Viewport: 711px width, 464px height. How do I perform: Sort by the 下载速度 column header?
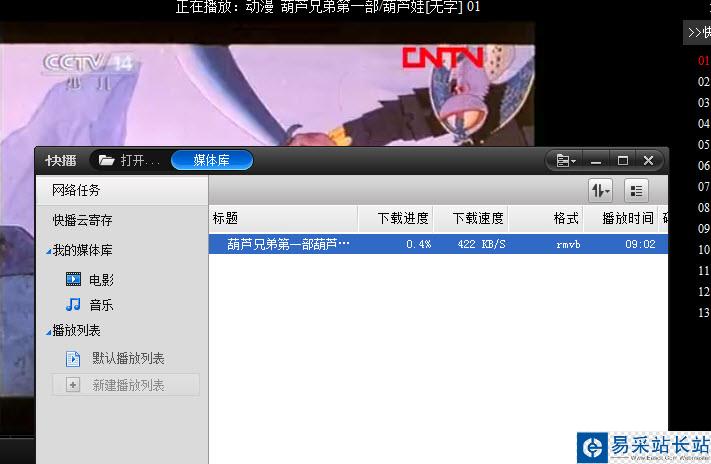[471, 219]
